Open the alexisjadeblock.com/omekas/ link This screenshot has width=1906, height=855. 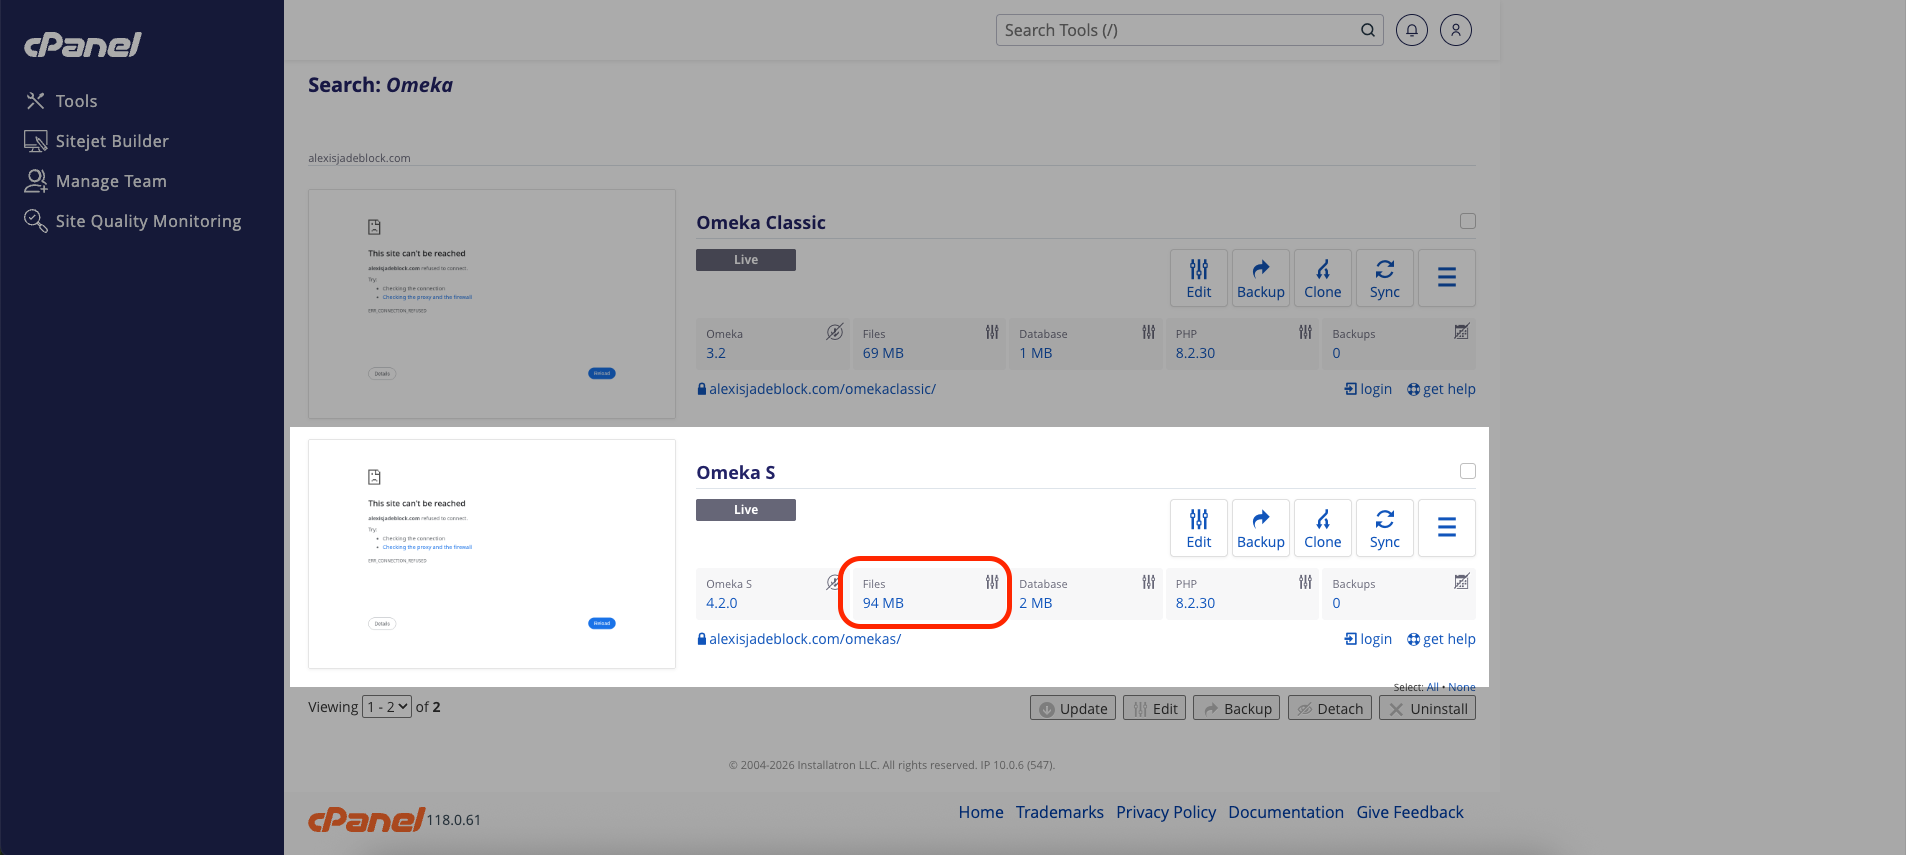click(805, 639)
